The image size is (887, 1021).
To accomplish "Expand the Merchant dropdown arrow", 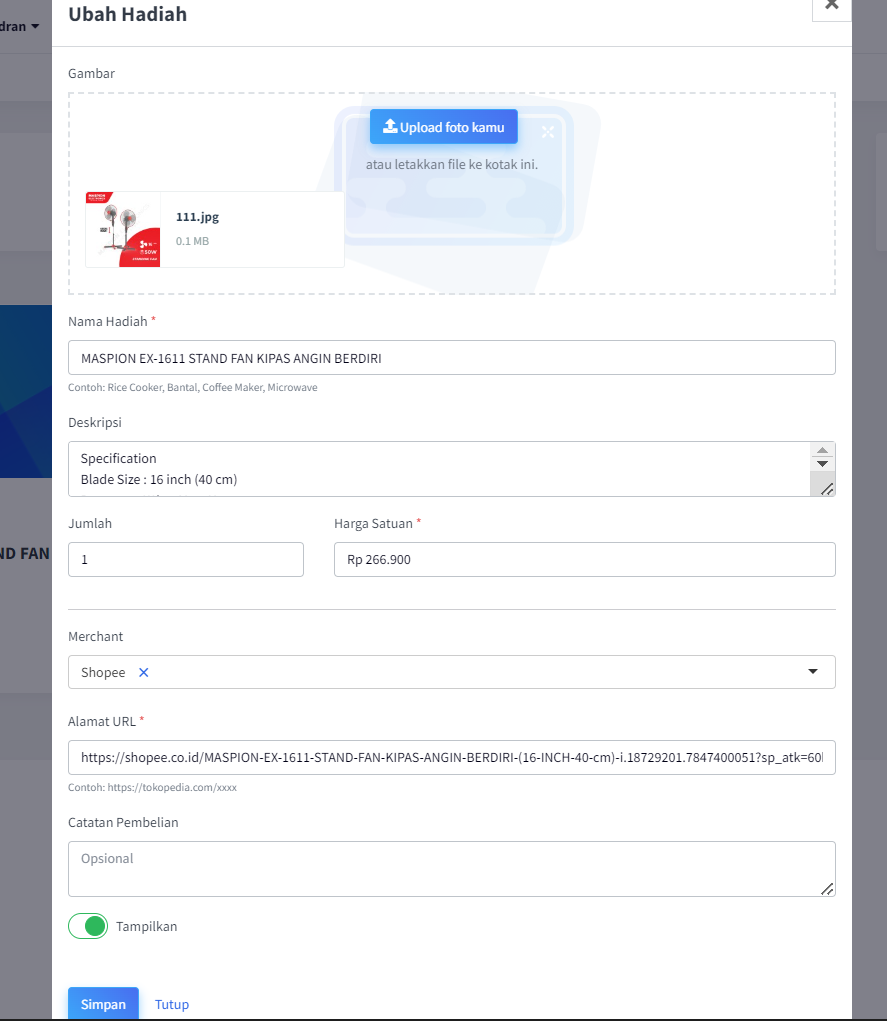I will pos(813,671).
